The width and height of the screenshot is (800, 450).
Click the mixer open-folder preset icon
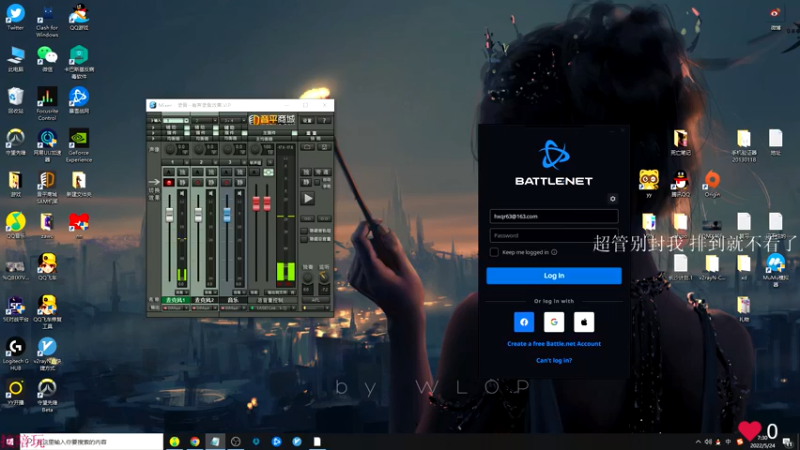tap(307, 147)
